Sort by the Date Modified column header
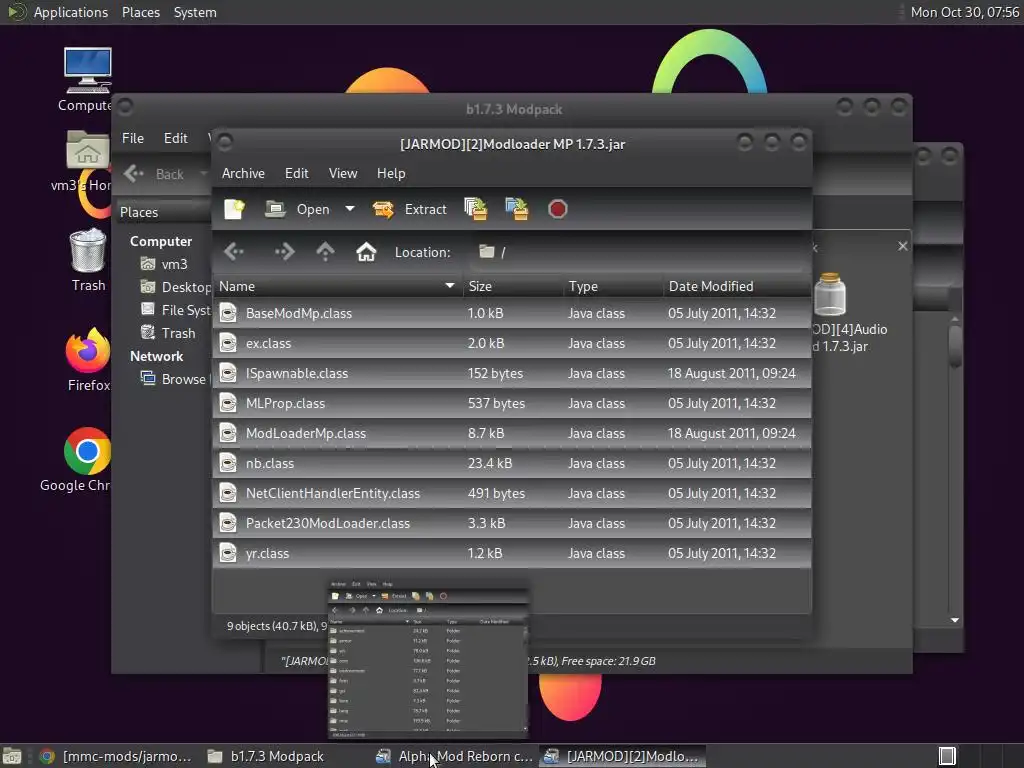The height and width of the screenshot is (768, 1024). [737, 286]
